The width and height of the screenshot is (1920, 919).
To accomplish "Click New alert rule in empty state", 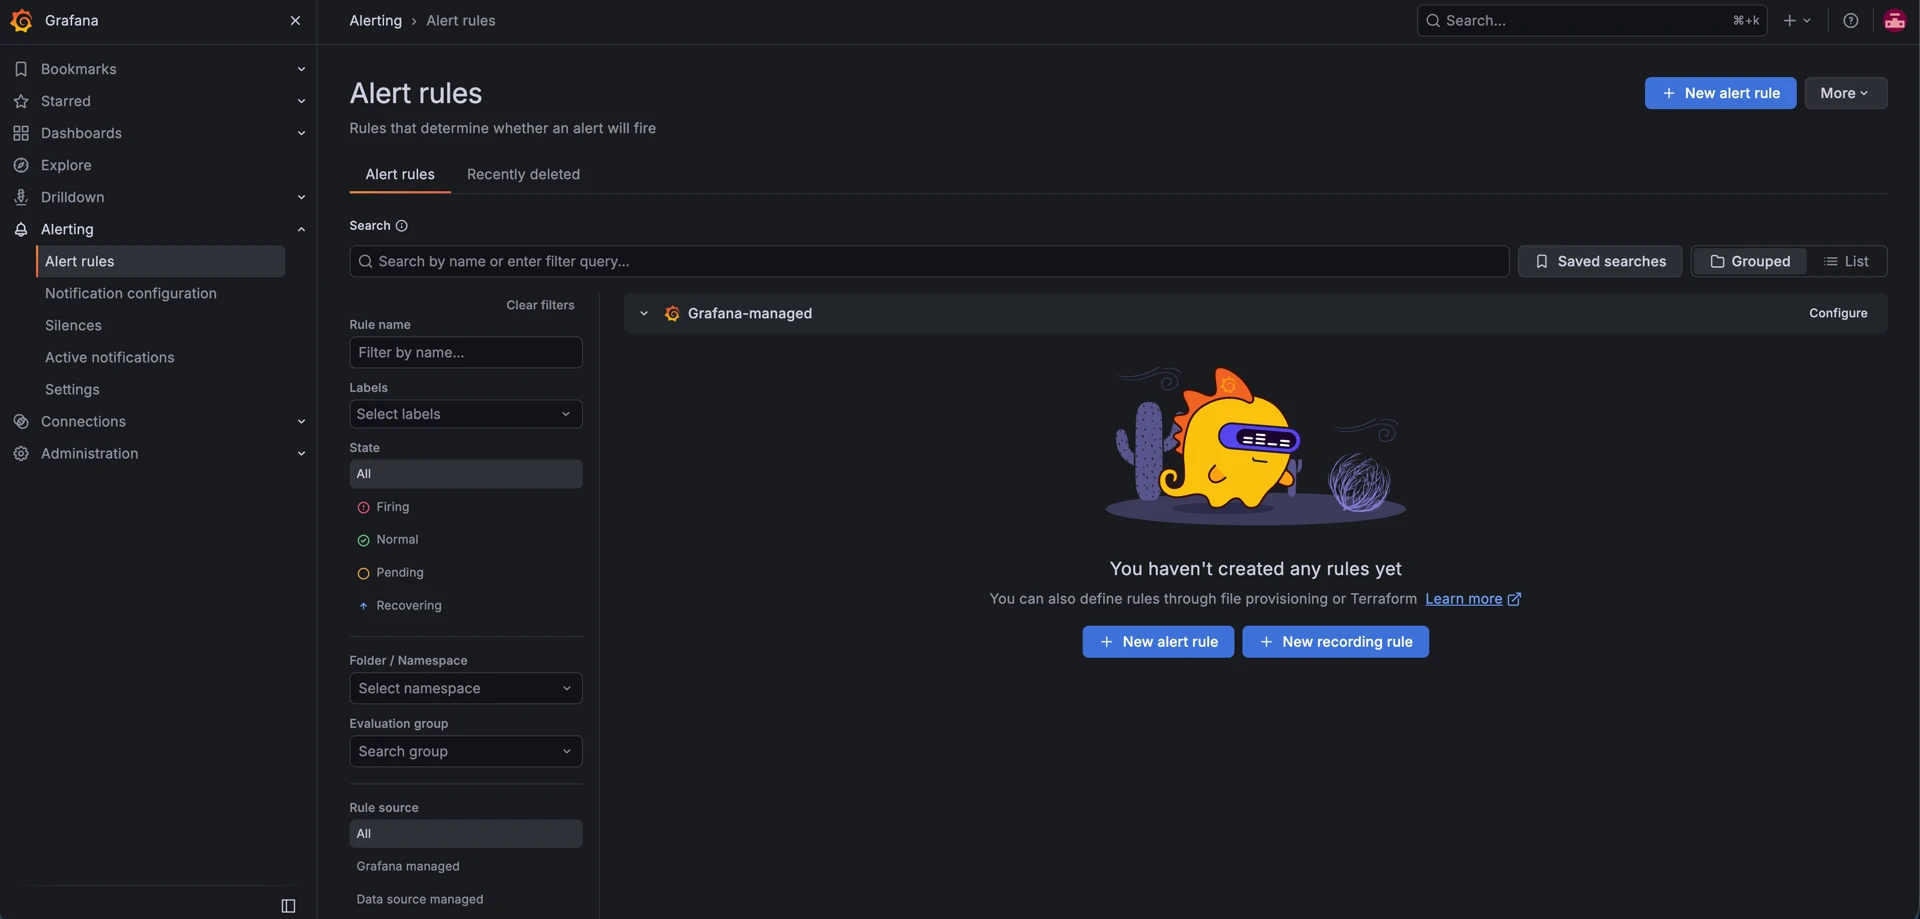I will tap(1158, 642).
